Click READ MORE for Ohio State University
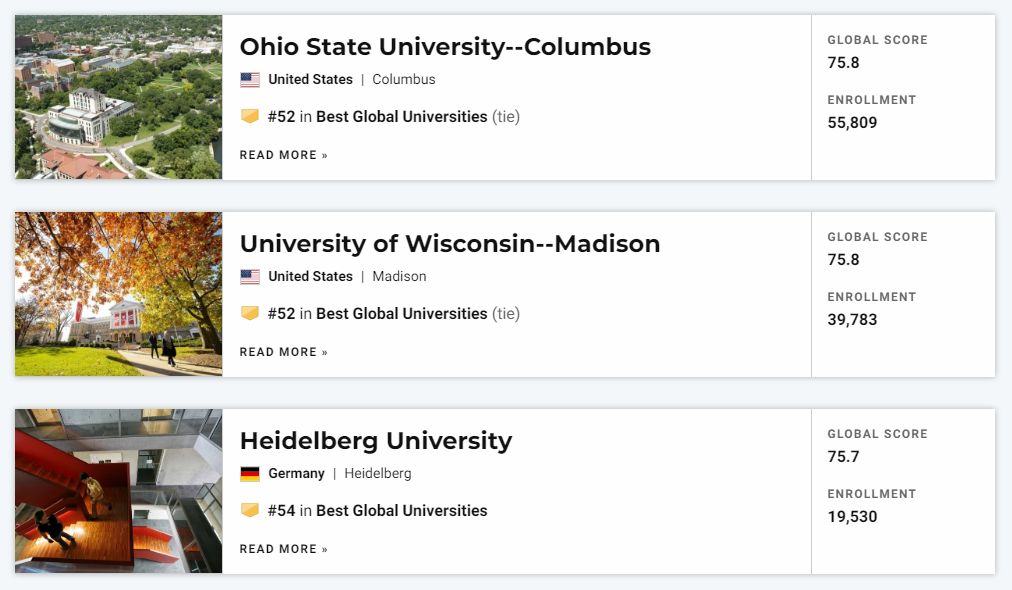Screen dimensions: 1012x590 coord(284,155)
